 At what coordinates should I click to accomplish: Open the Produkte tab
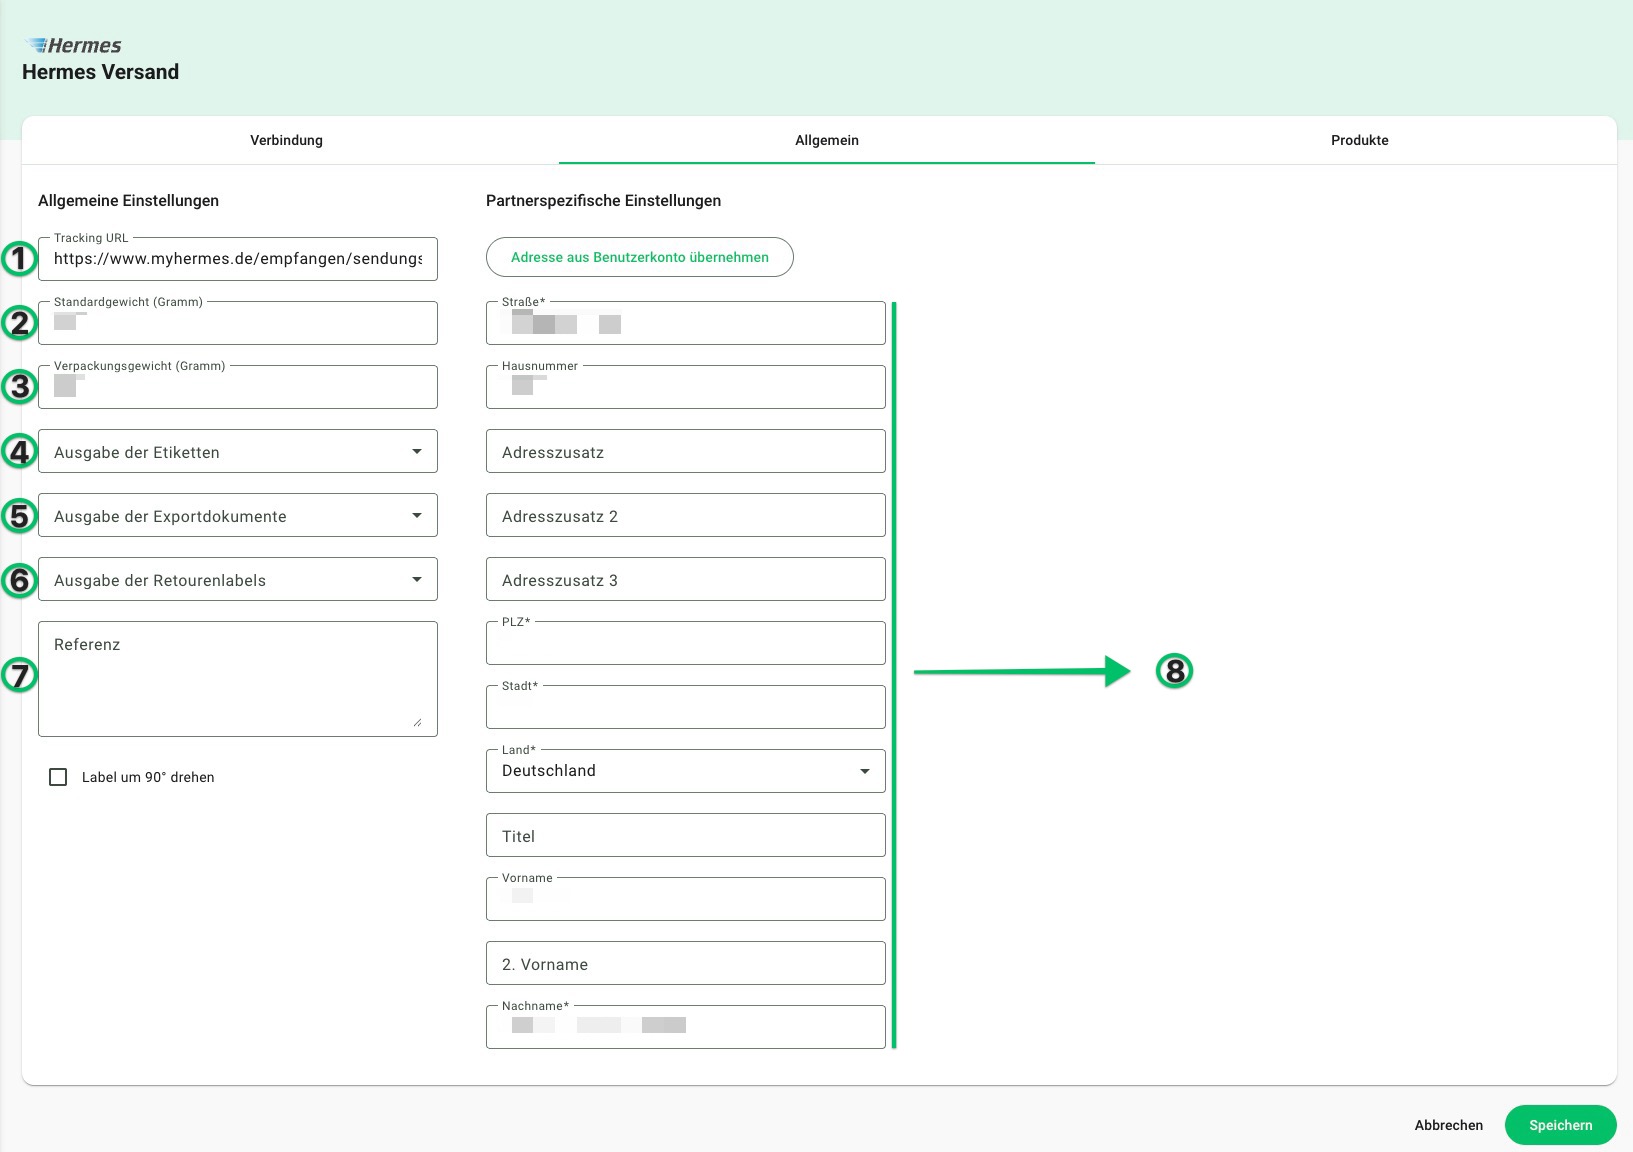coord(1359,140)
